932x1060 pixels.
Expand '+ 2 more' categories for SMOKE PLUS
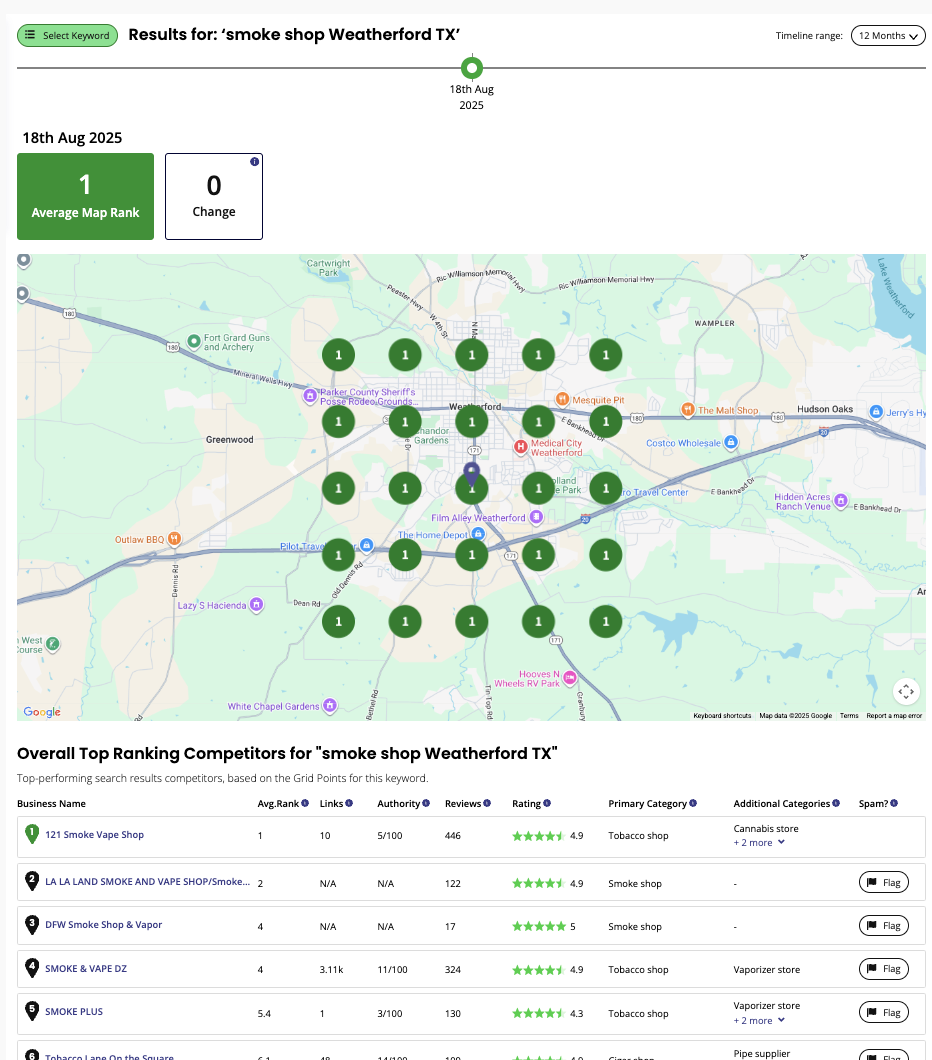point(759,1020)
